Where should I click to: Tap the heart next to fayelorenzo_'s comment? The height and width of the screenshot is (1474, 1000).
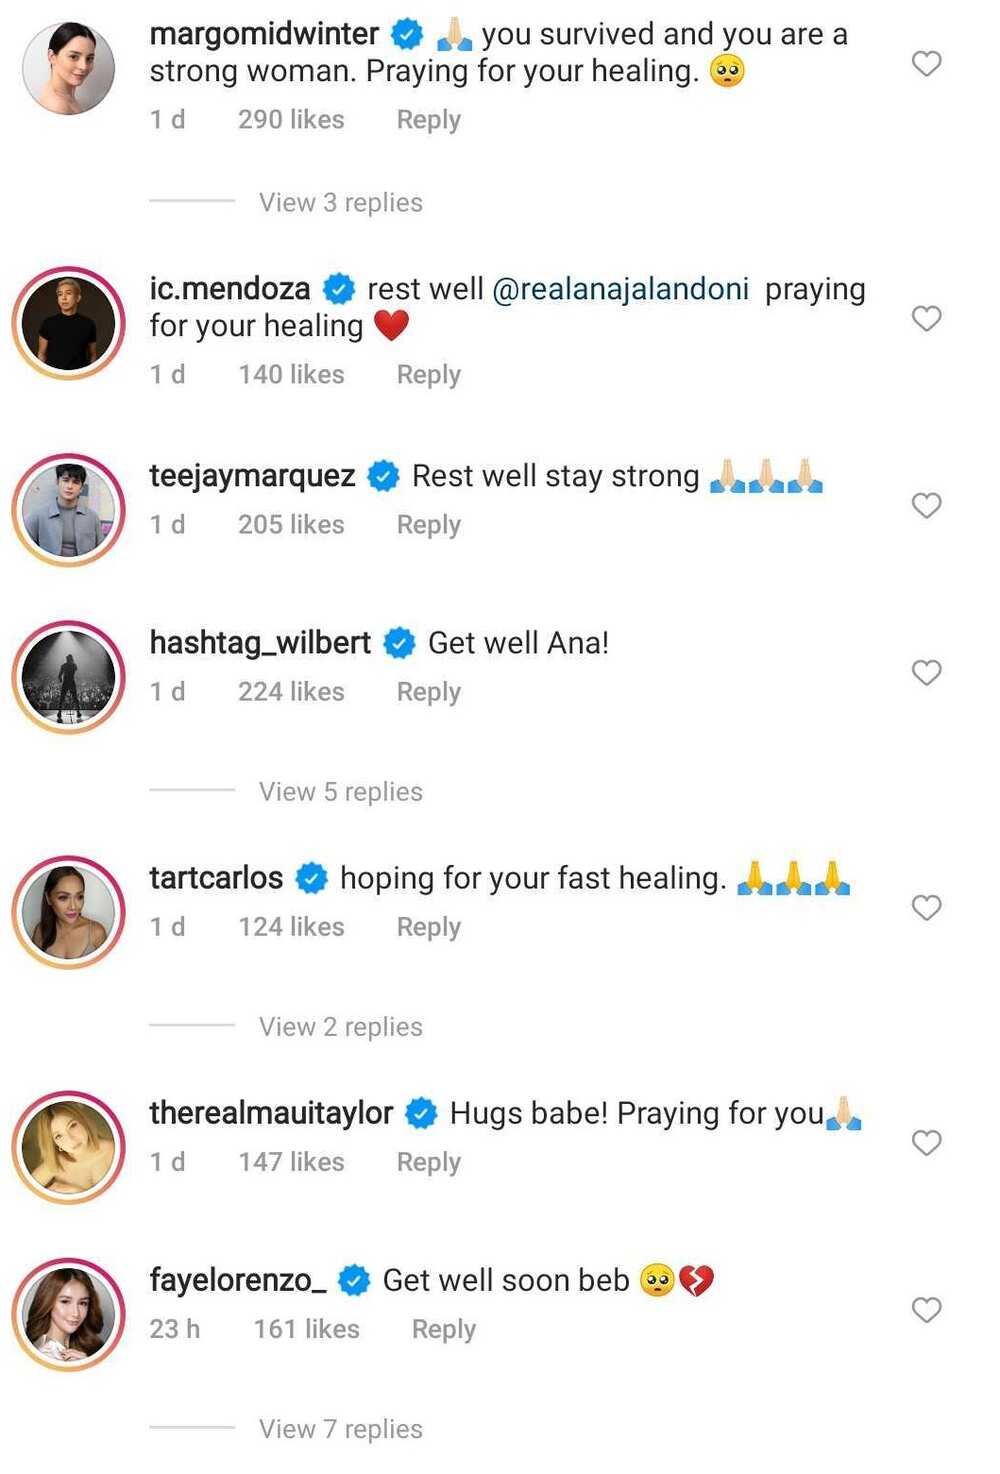click(926, 1310)
